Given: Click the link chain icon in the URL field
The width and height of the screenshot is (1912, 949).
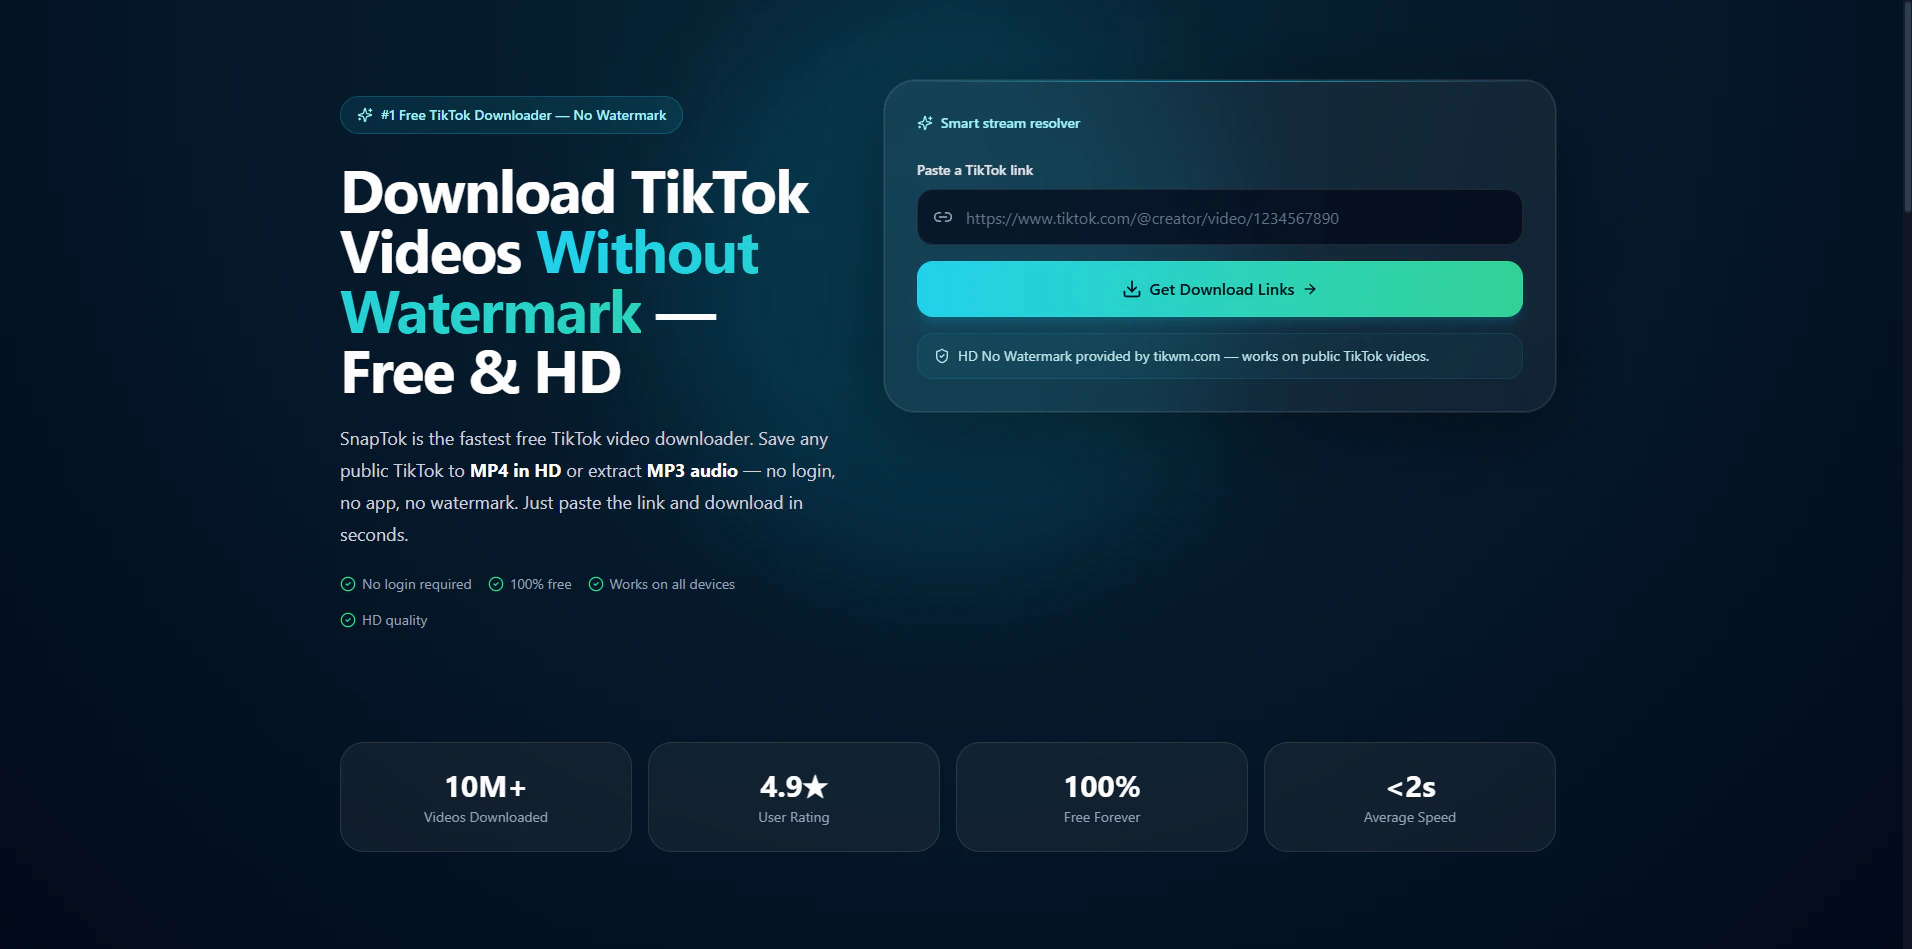Looking at the screenshot, I should pos(943,217).
